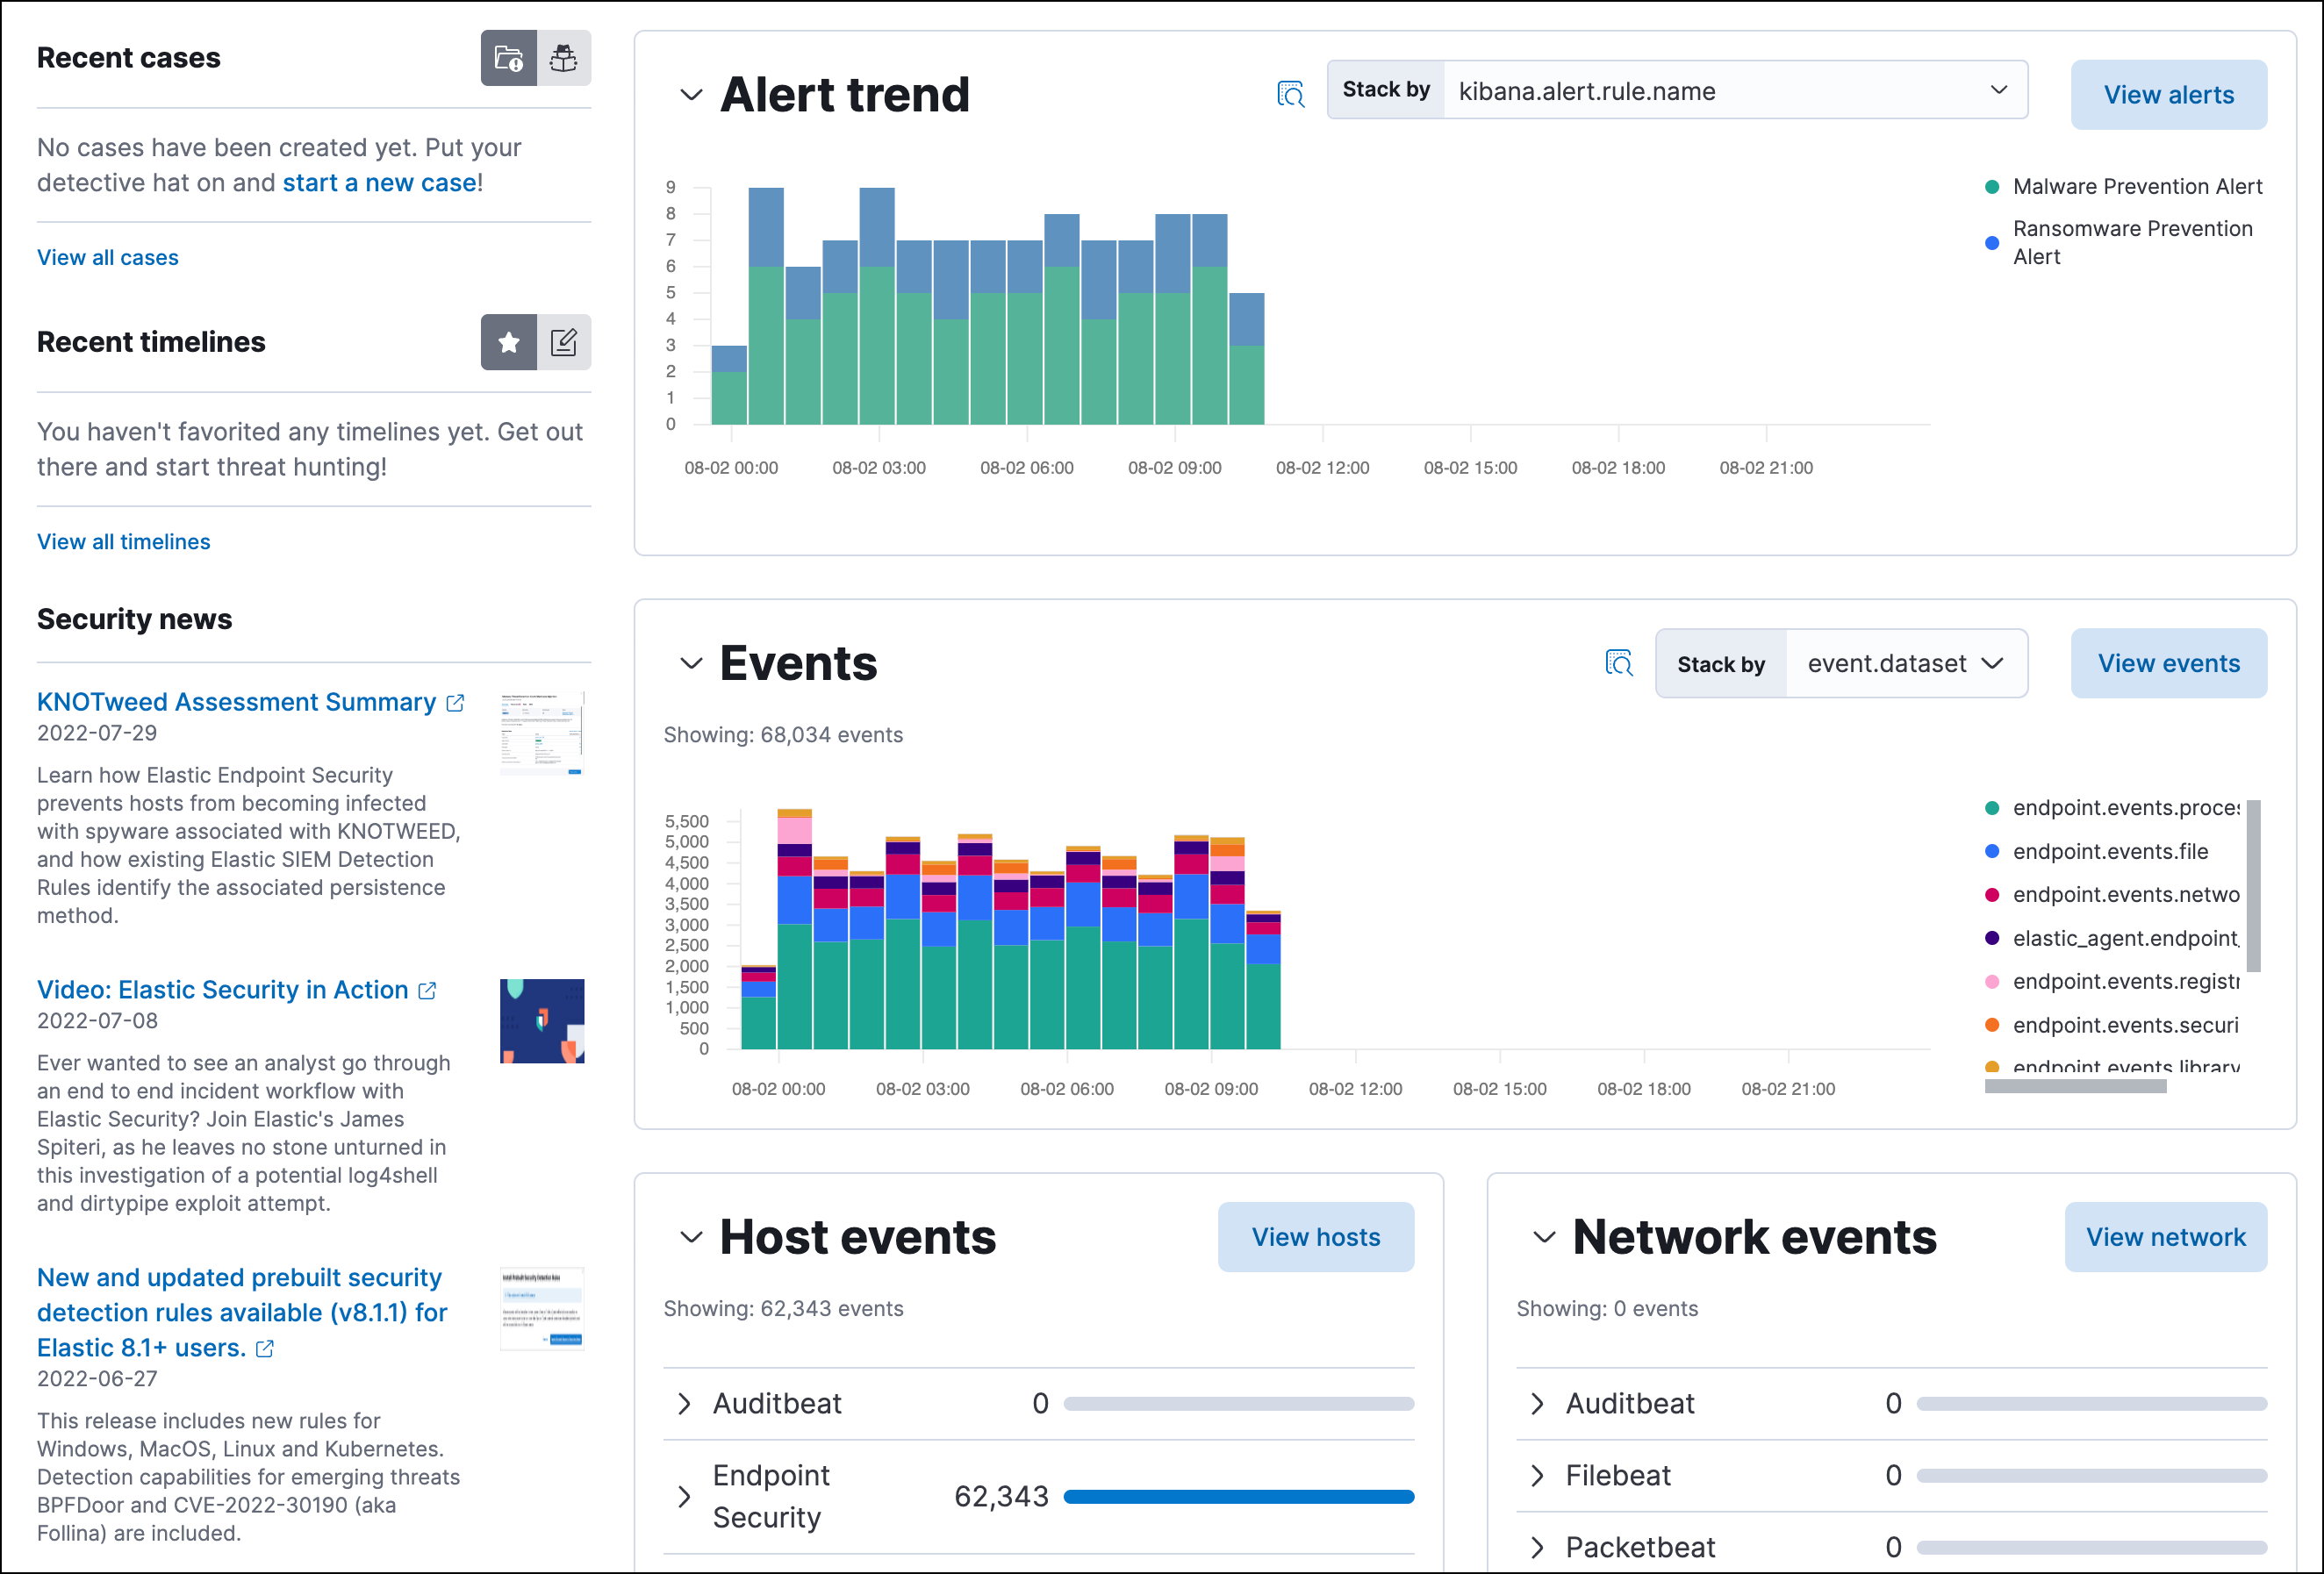Click View all cases link
Viewport: 2324px width, 1574px height.
pos(109,256)
